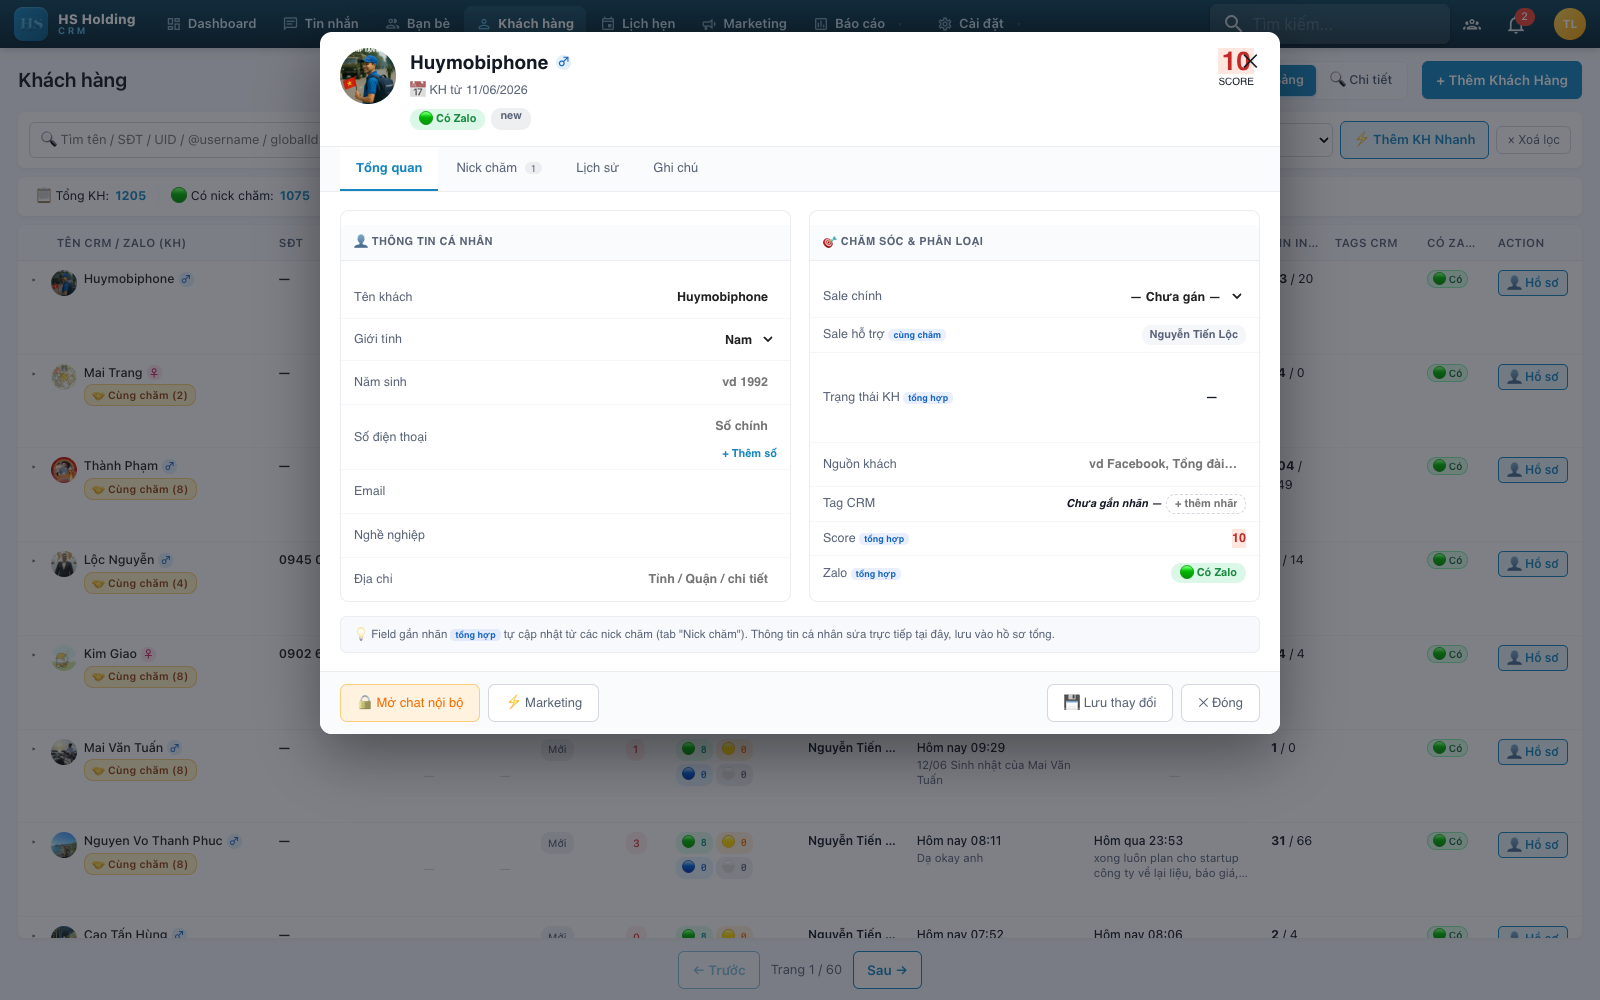The height and width of the screenshot is (1000, 1600).
Task: Click Mai Trang's avatar in the customer list
Action: point(64,377)
